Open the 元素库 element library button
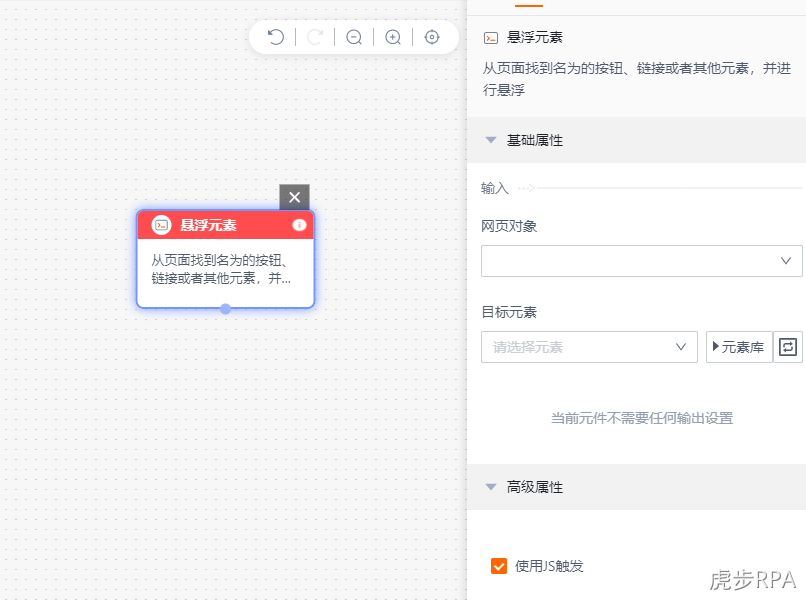 (739, 347)
